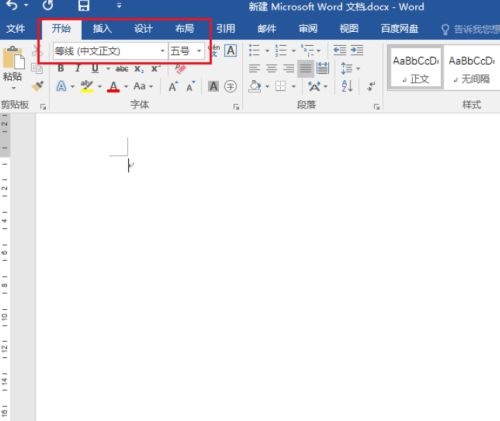This screenshot has height=421, width=500.
Task: Click the text effects outlined A icon
Action: (61, 86)
